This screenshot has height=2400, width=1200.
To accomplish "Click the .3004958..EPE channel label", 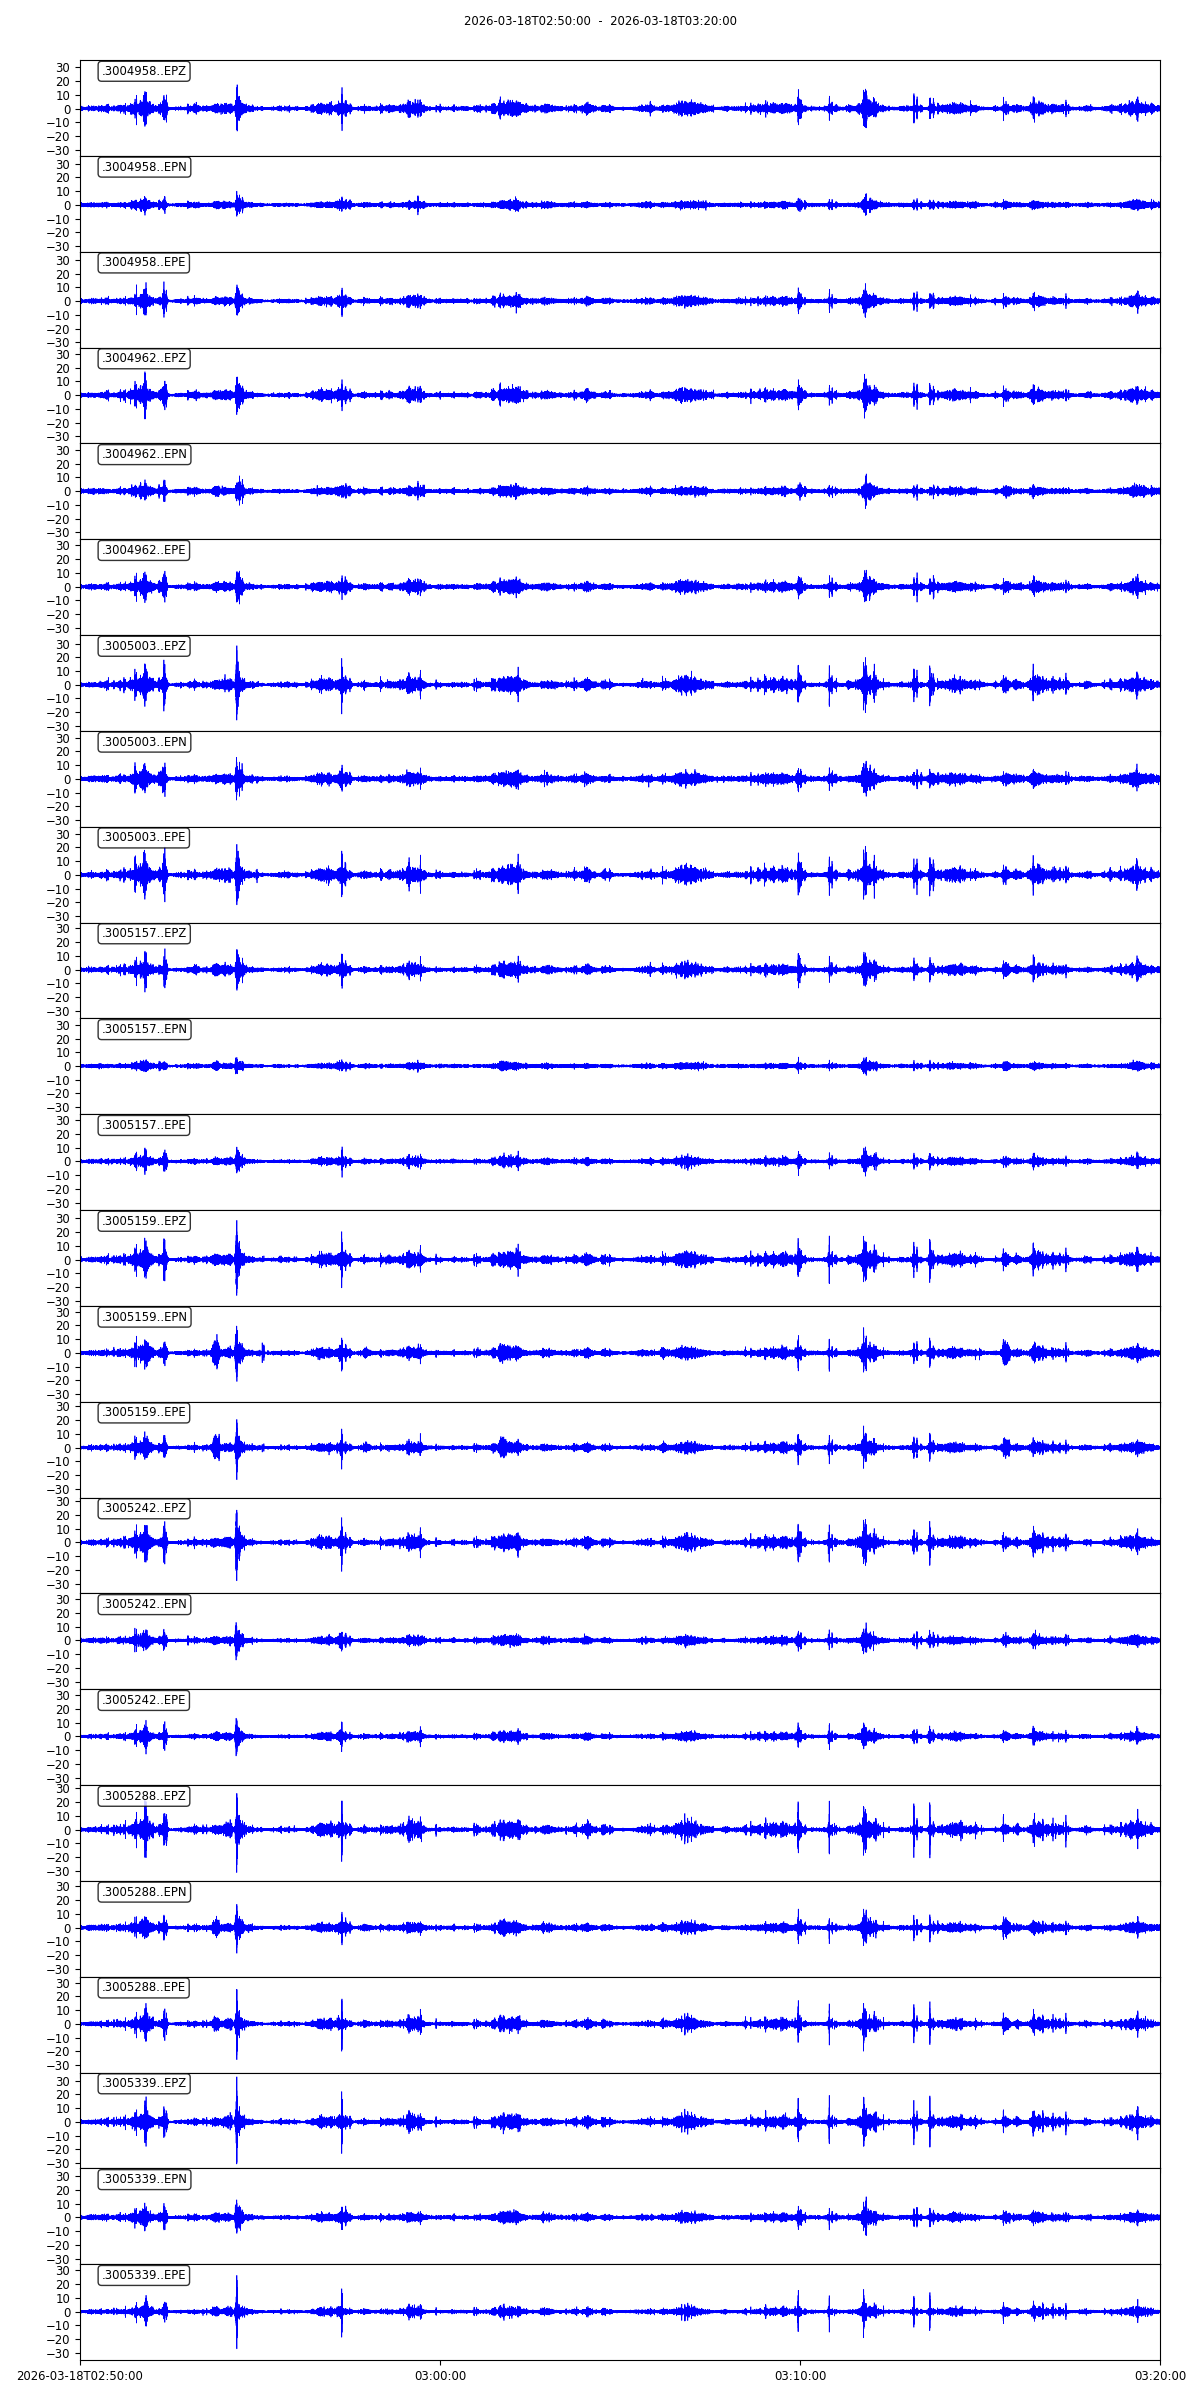I will (144, 262).
